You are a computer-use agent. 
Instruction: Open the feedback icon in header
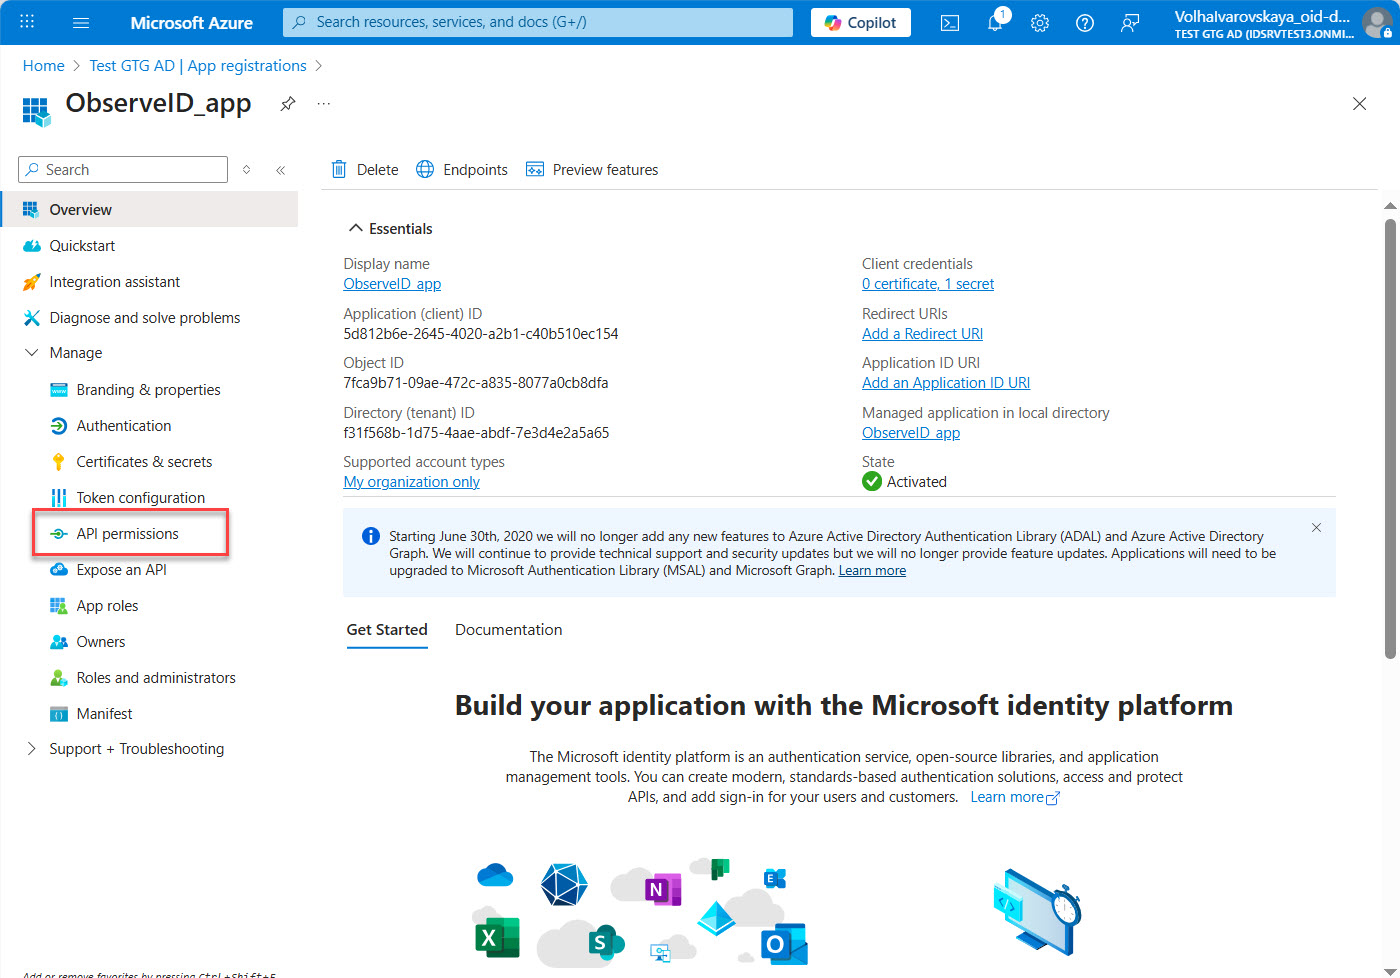(1130, 23)
